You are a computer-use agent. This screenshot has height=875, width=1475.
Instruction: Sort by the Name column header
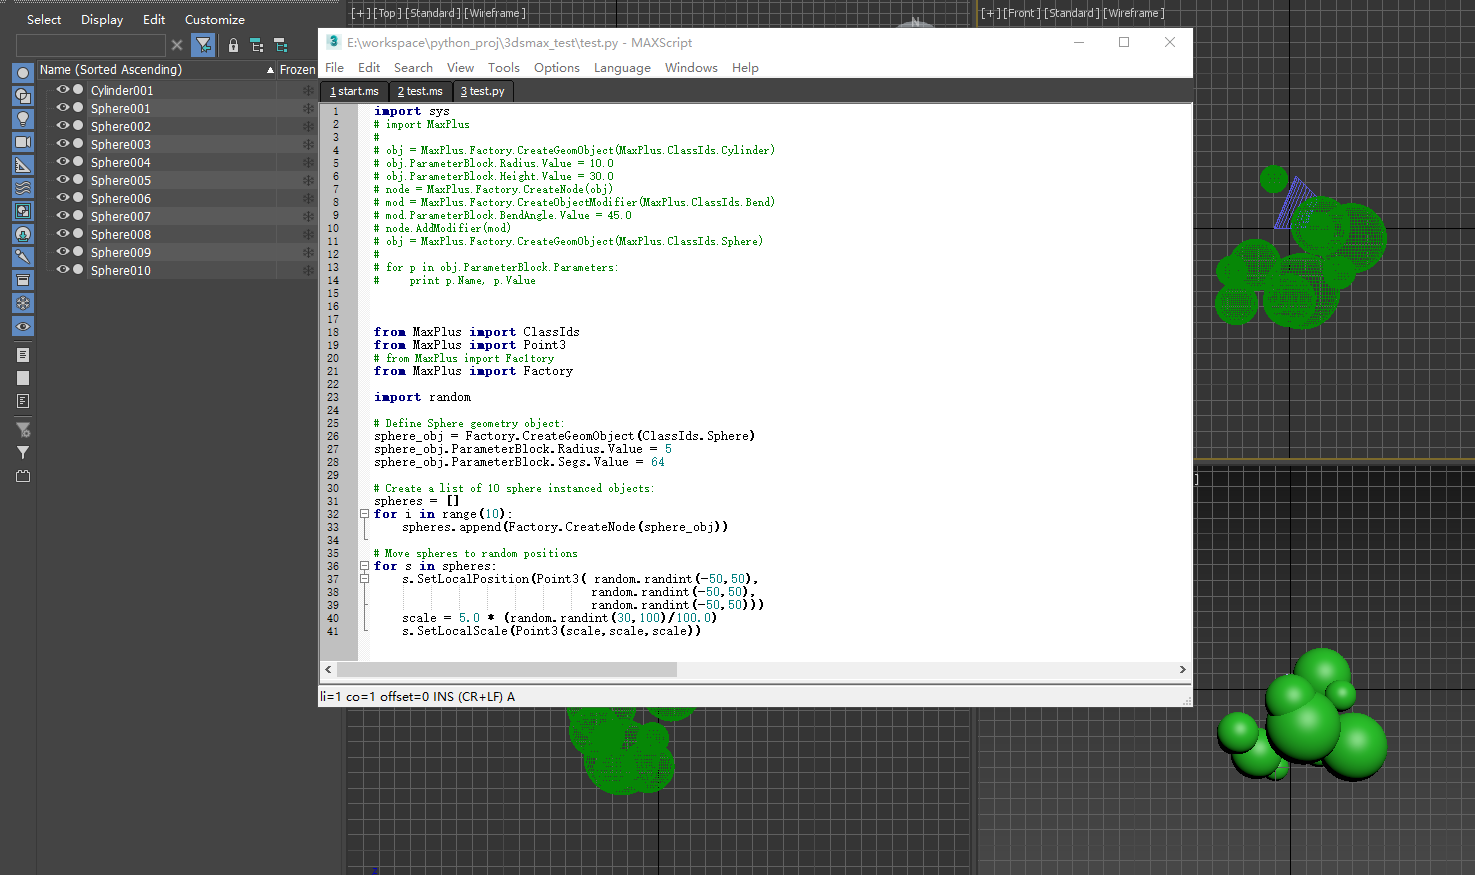[x=156, y=70]
